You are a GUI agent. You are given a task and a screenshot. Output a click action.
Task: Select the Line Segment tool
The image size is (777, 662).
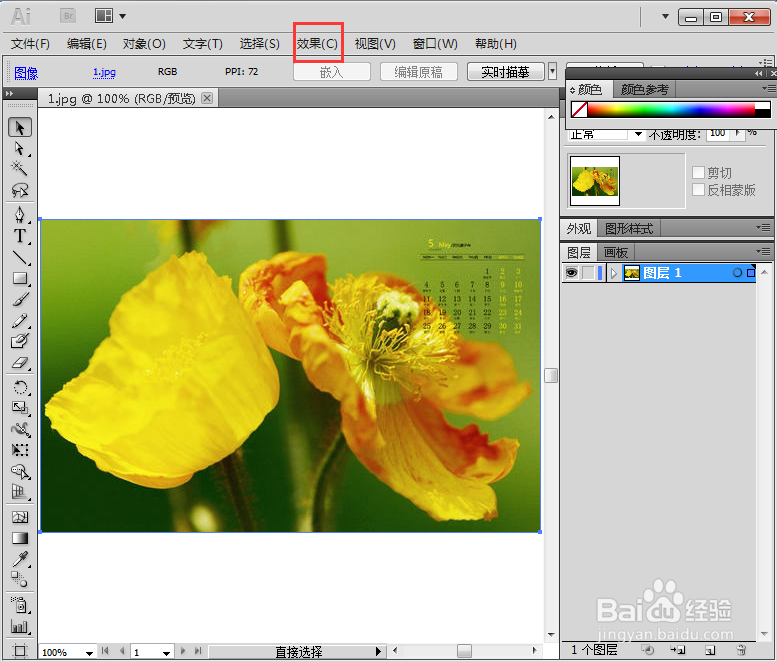click(20, 258)
